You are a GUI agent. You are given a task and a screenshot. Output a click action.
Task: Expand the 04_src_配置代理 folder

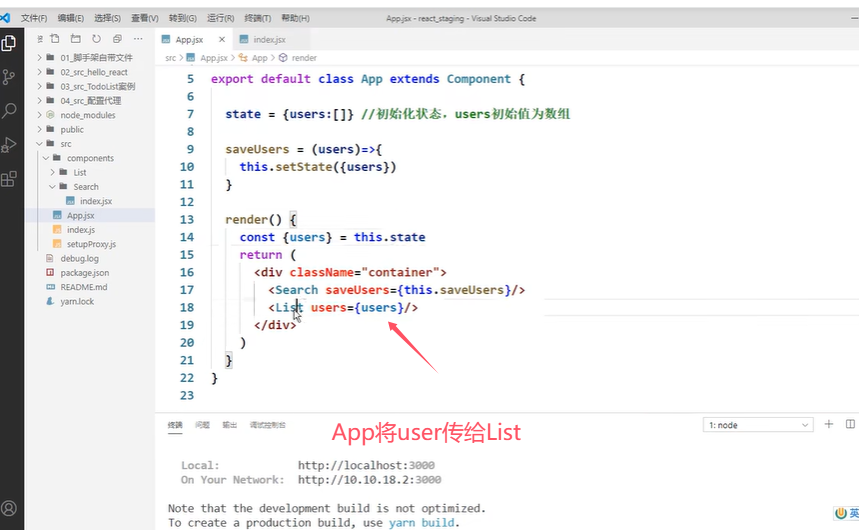tap(90, 100)
